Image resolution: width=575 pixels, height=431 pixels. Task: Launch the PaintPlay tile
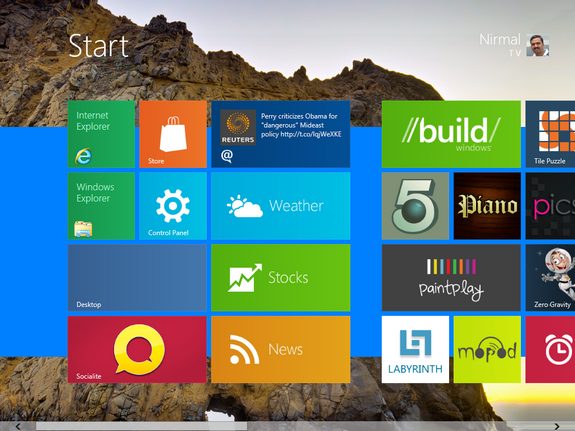[451, 278]
